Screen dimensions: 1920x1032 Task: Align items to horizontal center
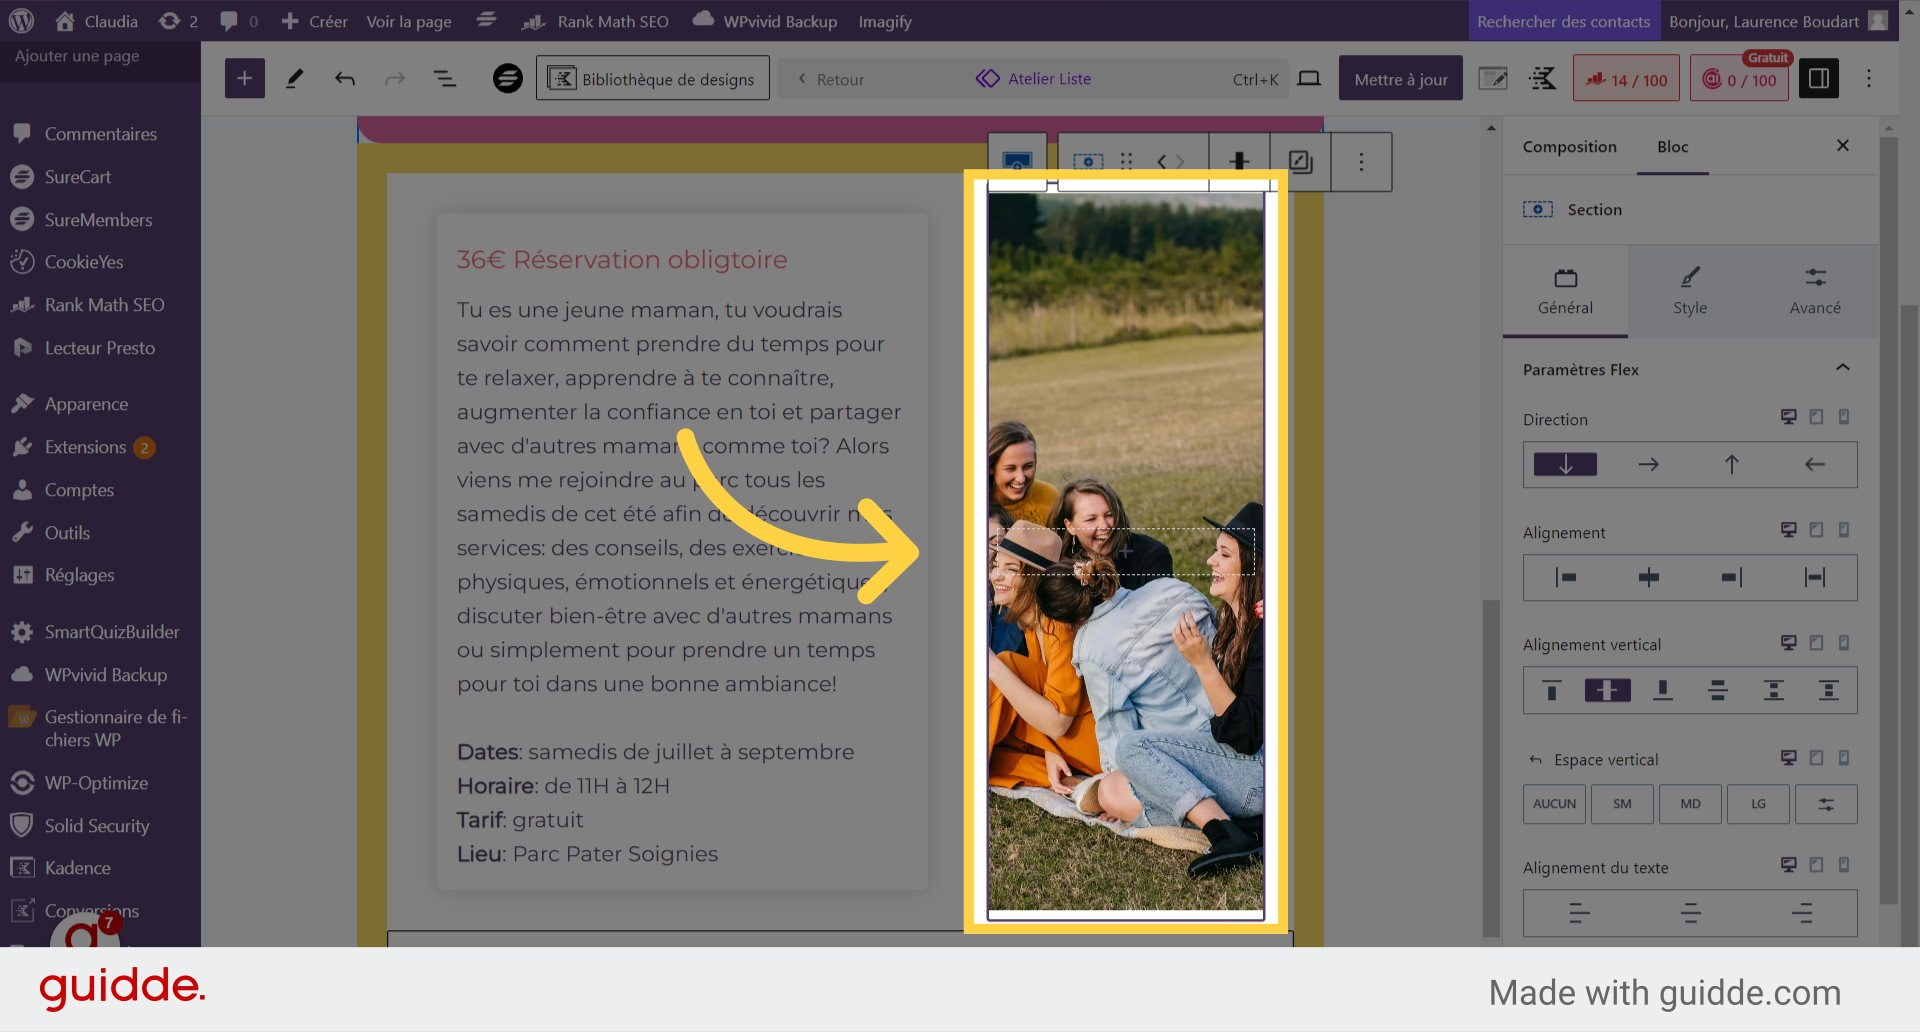tap(1649, 577)
